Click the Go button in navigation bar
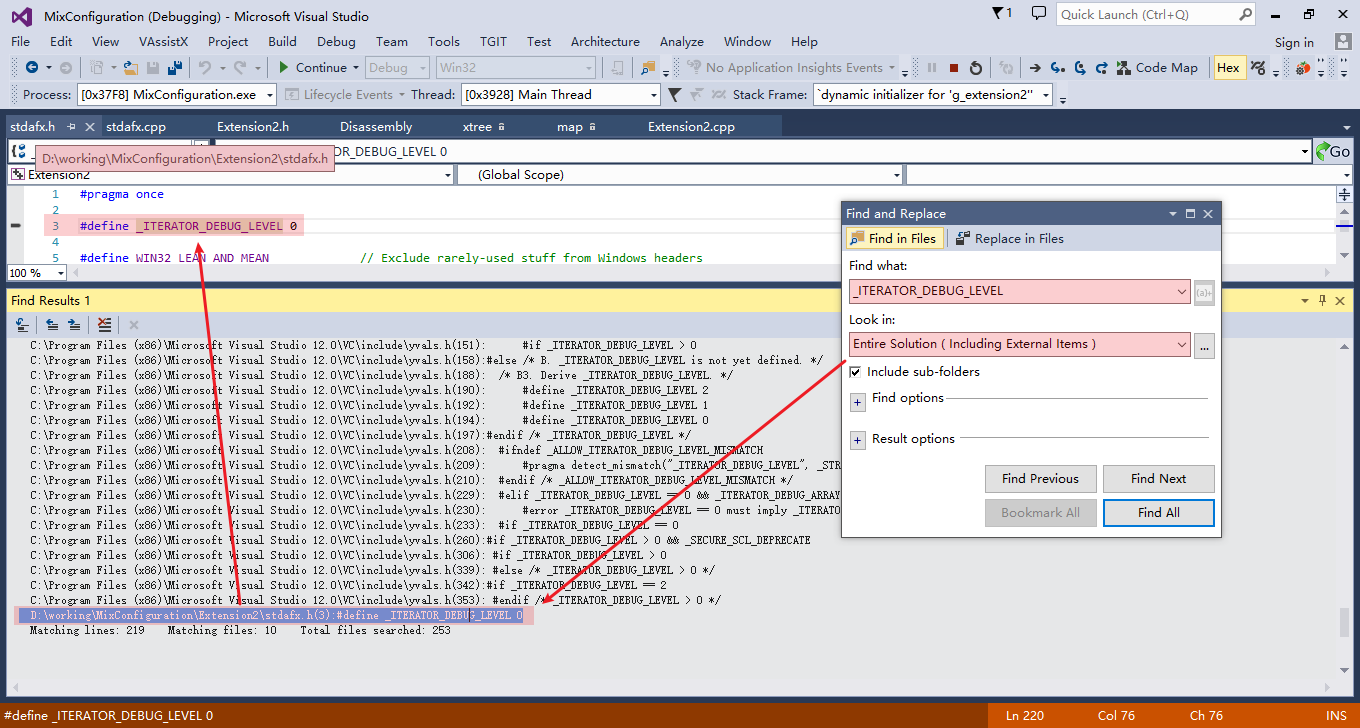The height and width of the screenshot is (728, 1360). [x=1333, y=151]
